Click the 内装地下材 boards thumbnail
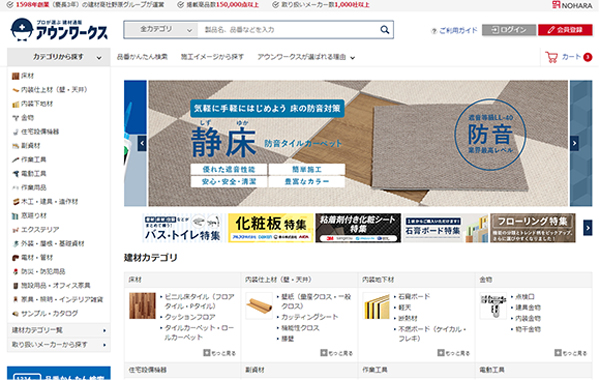The width and height of the screenshot is (600, 380). (x=376, y=306)
